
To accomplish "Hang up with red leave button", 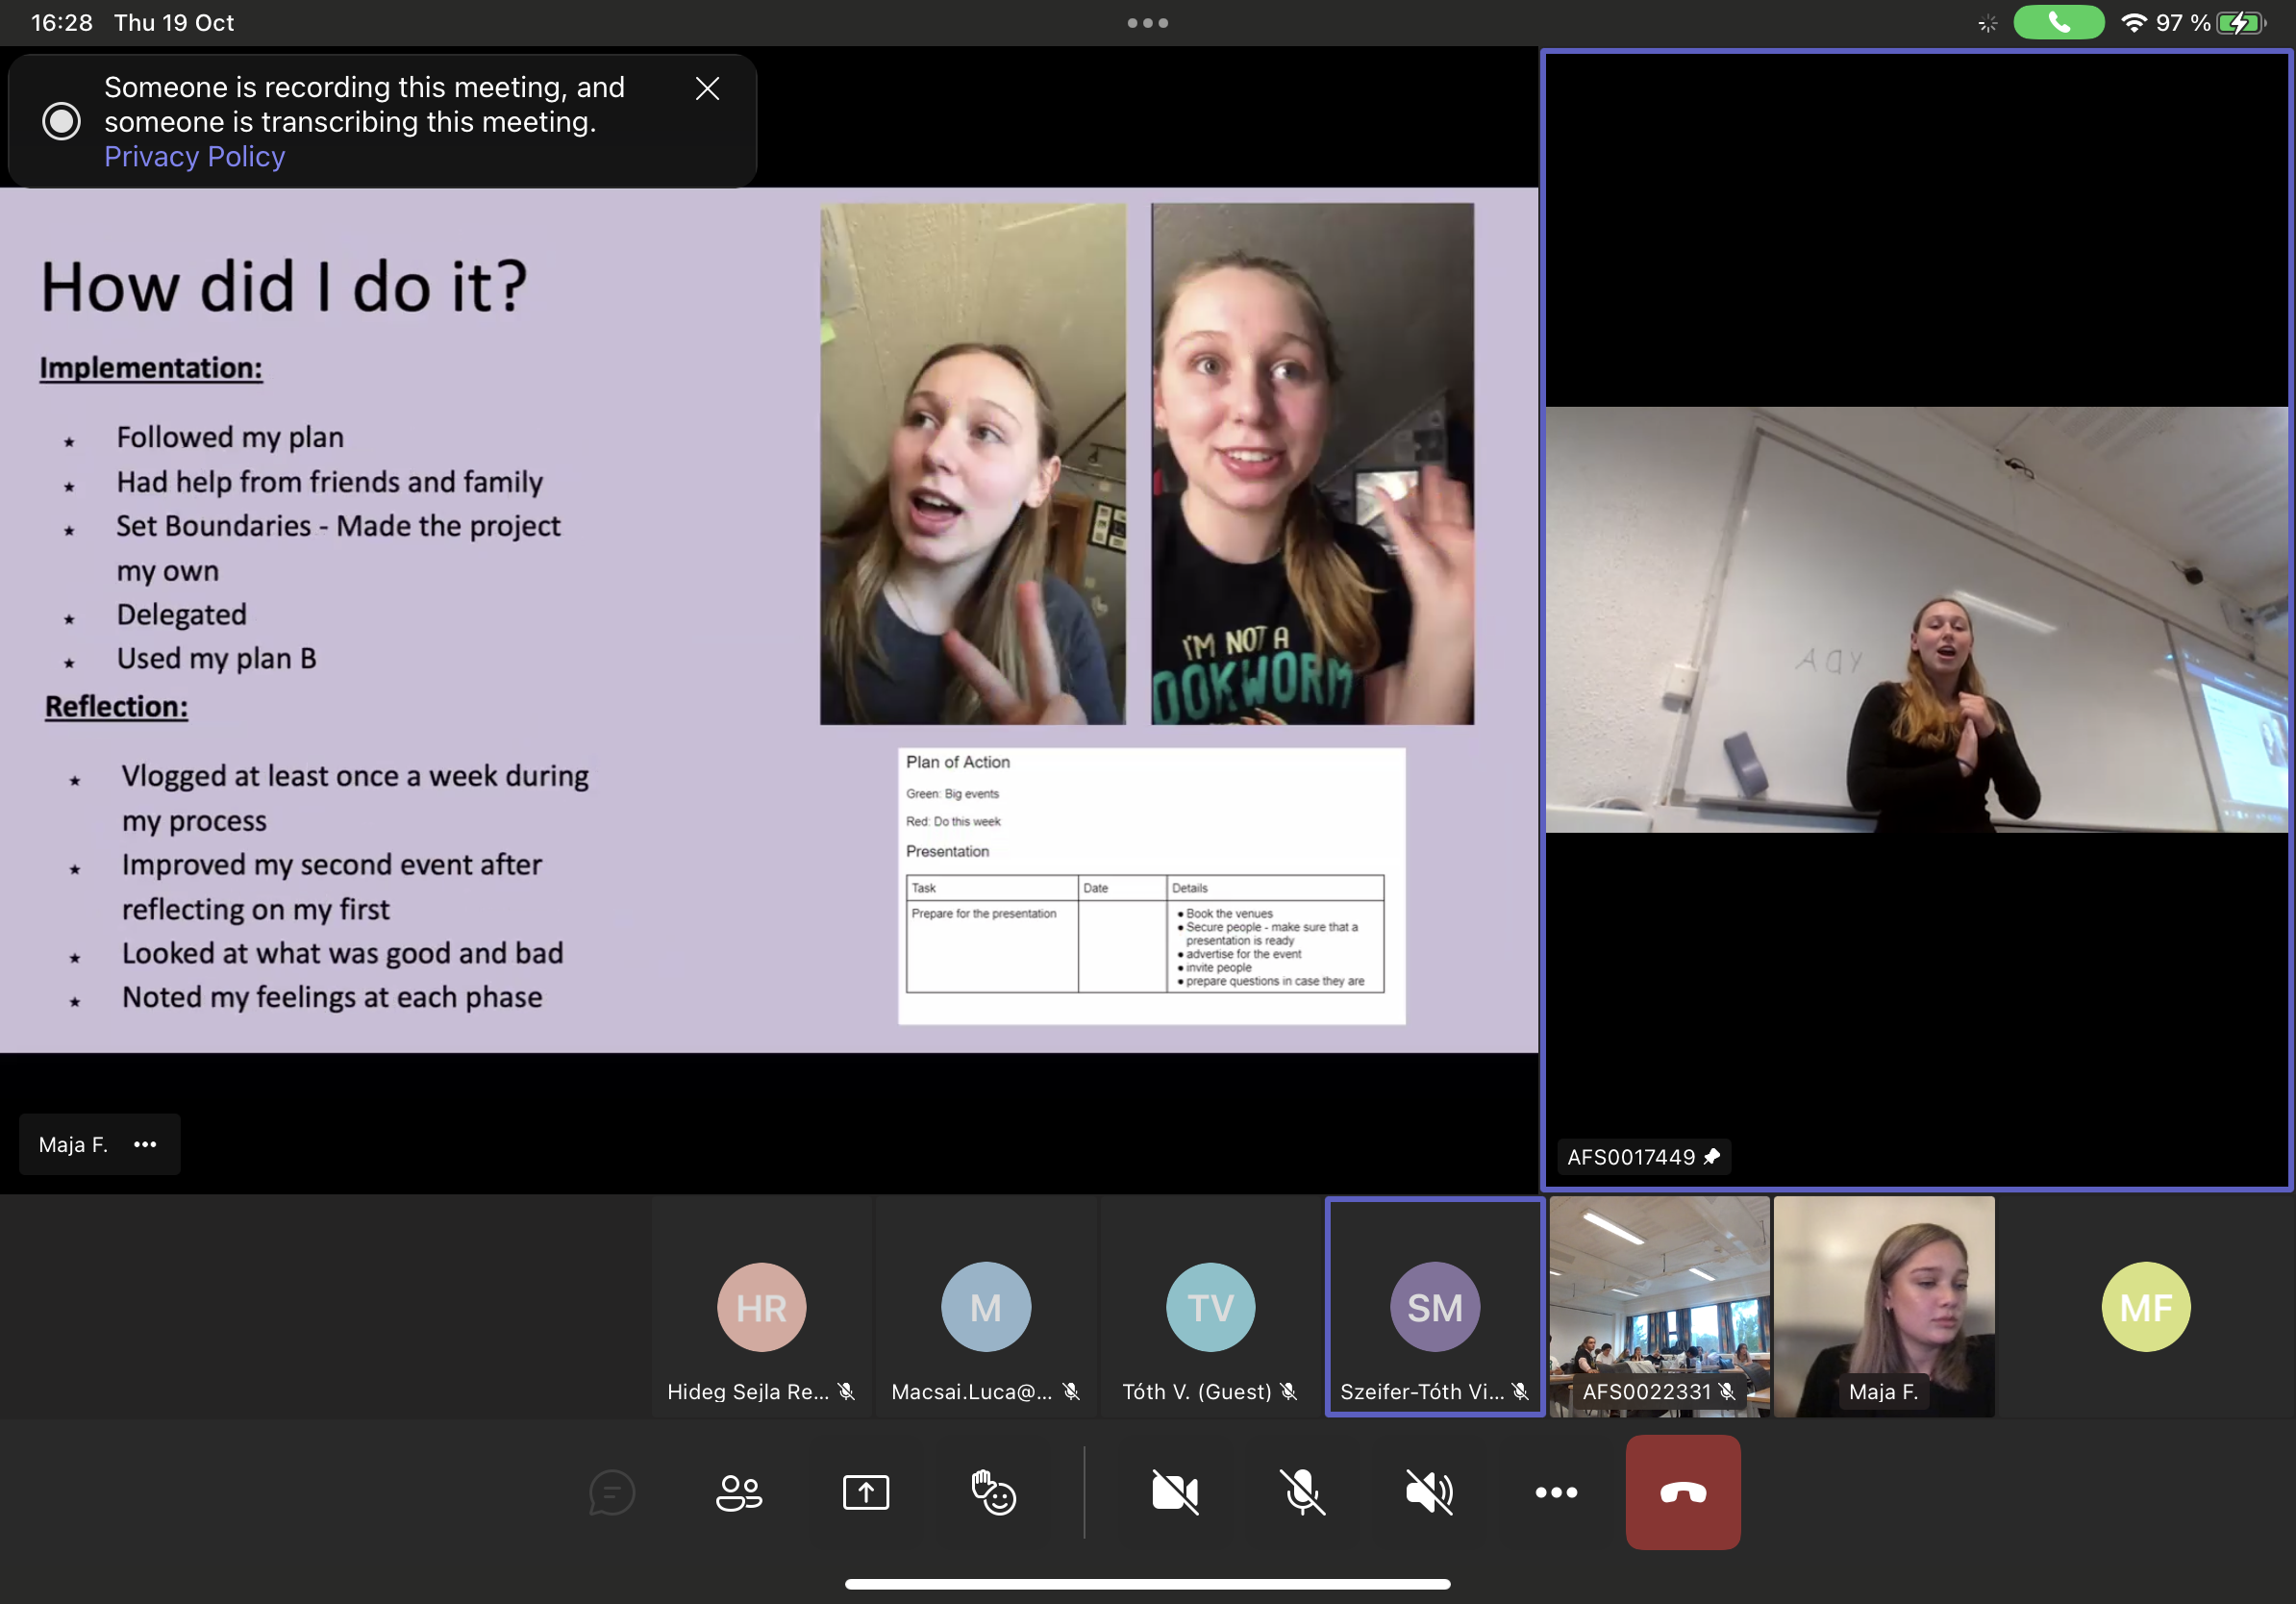I will 1682,1492.
